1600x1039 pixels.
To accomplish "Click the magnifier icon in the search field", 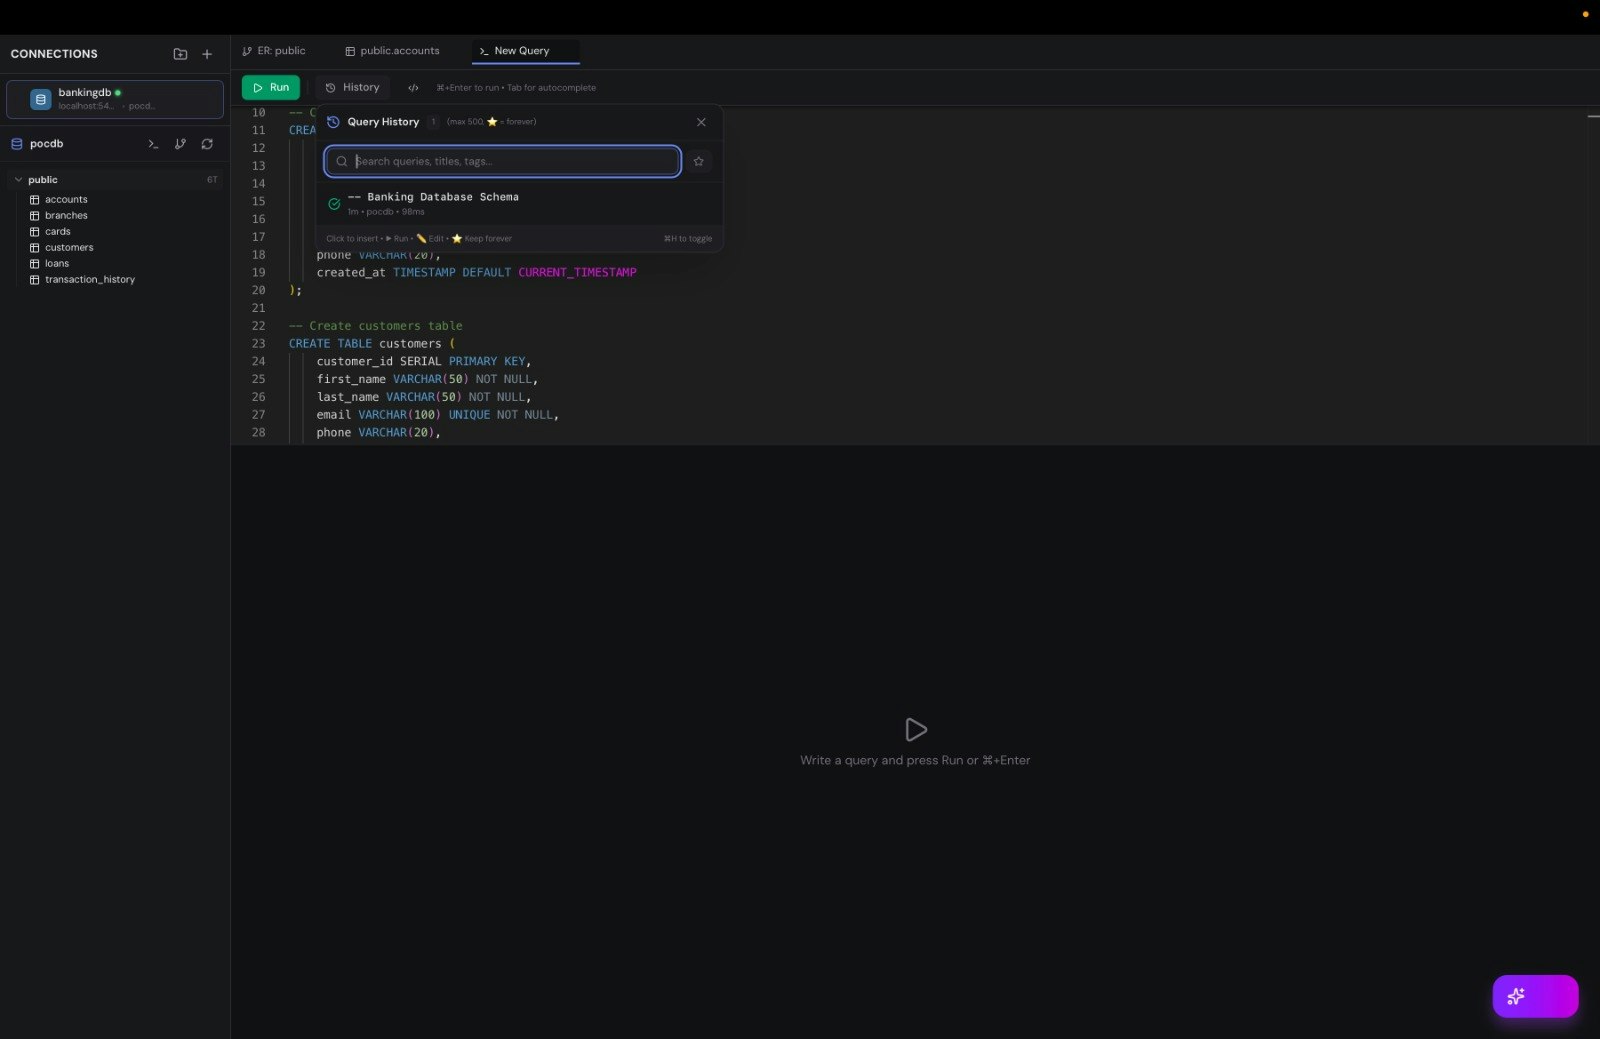I will click(x=340, y=161).
